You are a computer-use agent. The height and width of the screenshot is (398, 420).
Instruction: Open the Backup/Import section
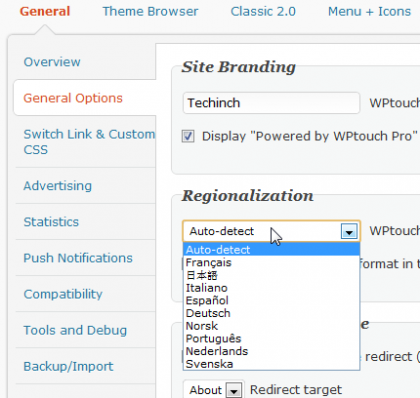click(68, 366)
